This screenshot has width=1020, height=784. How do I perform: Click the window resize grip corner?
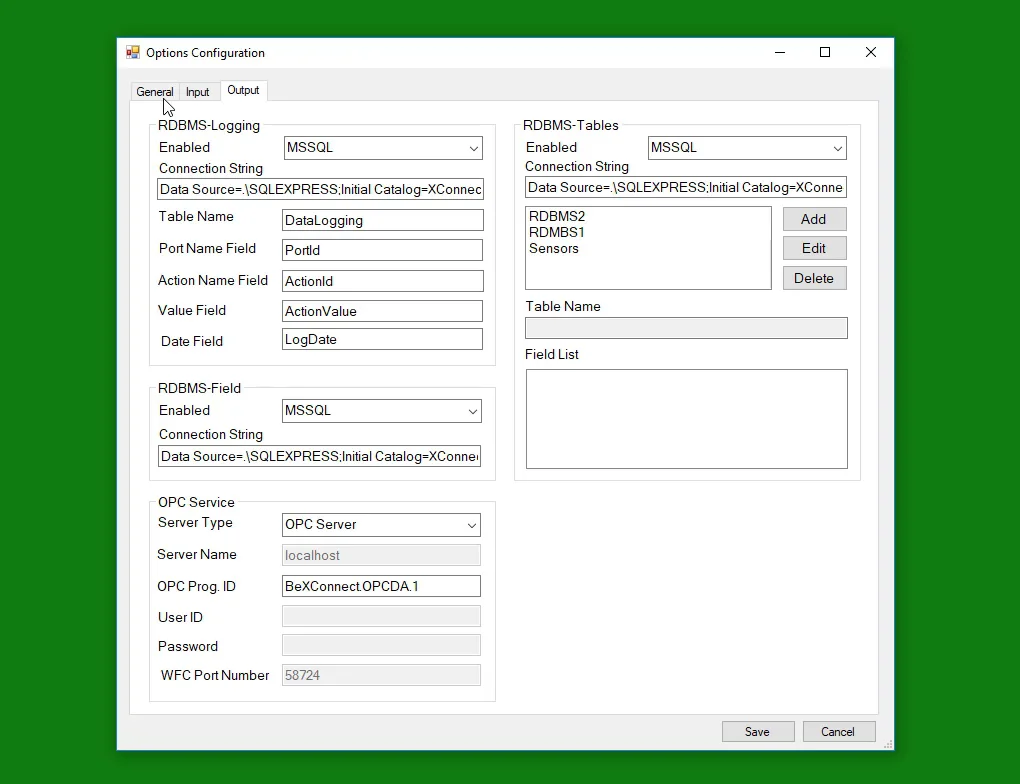pos(888,744)
